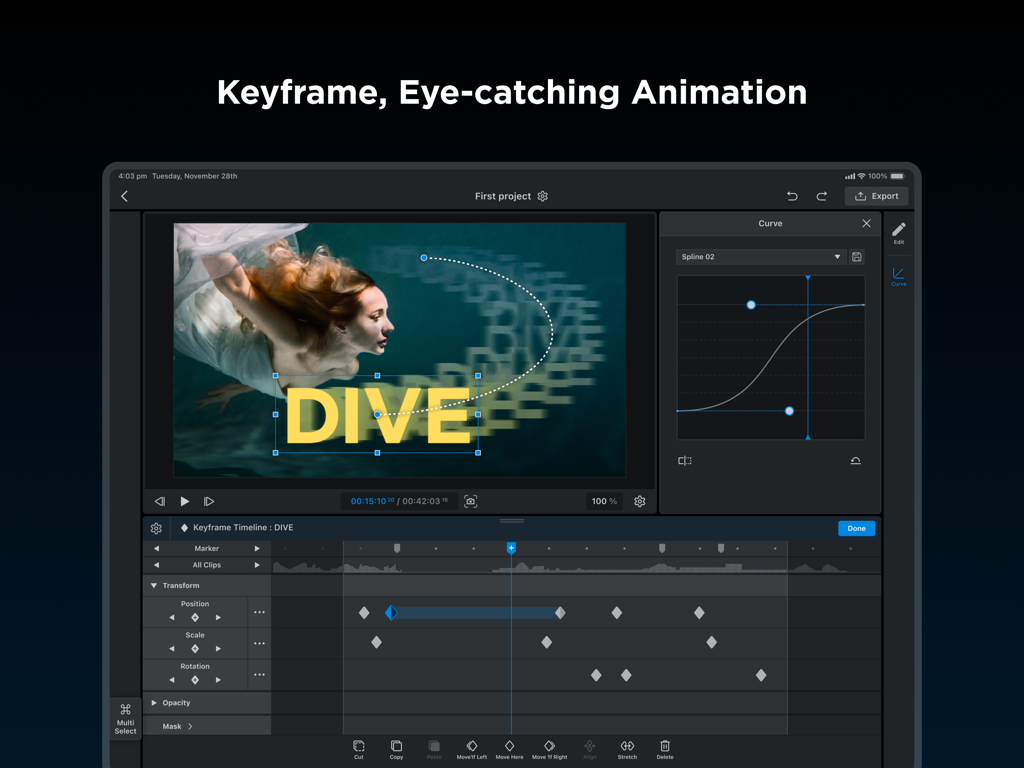1024x768 pixels.
Task: Expand the Mask section
Action: [175, 726]
